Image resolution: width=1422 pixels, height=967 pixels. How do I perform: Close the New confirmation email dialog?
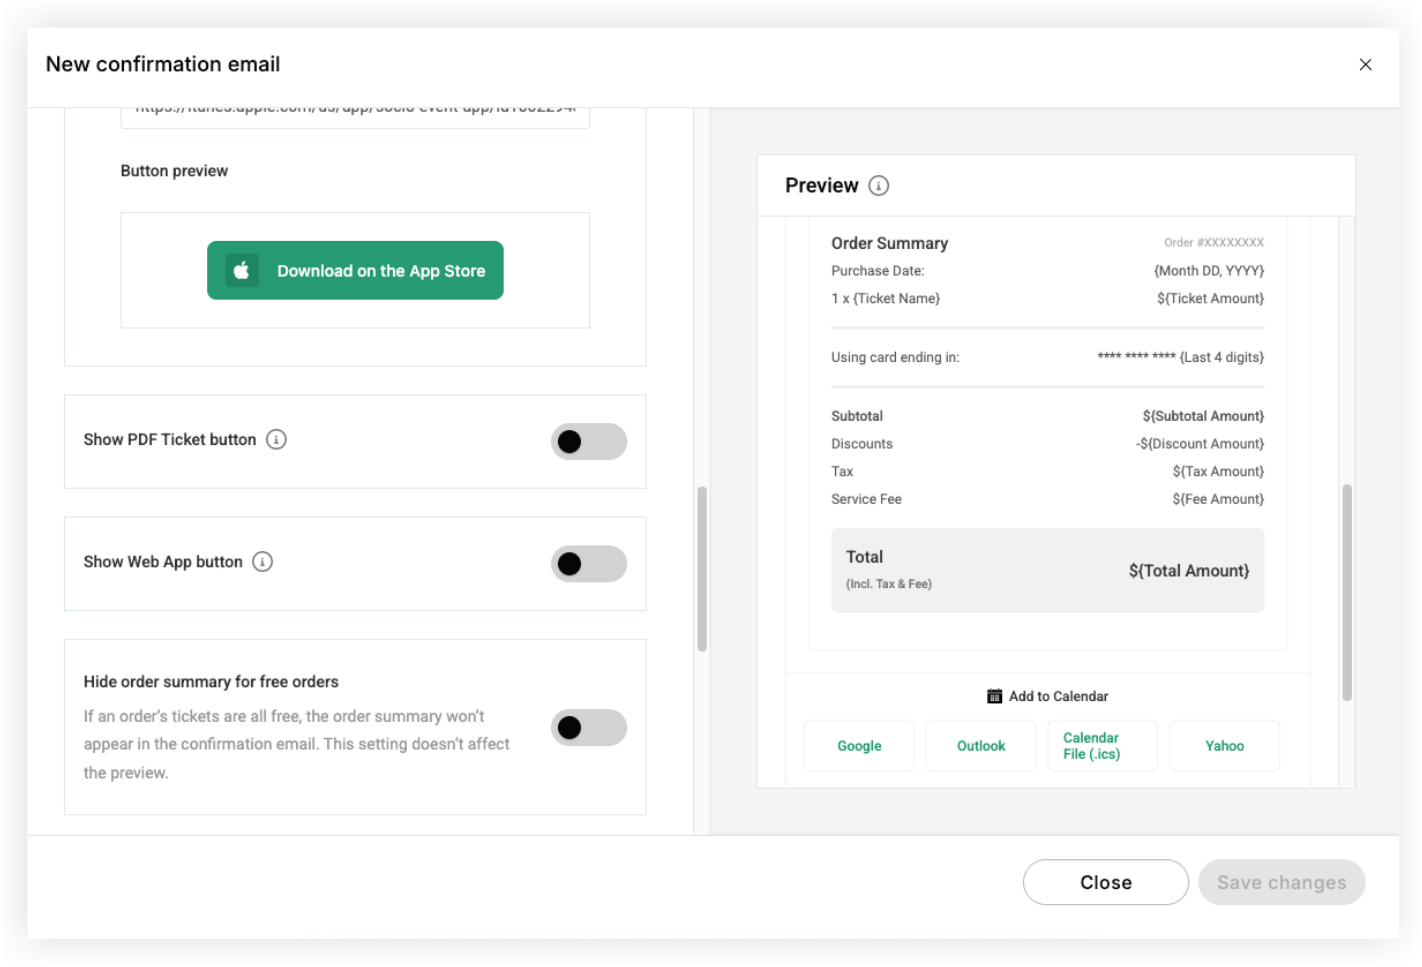[1365, 64]
